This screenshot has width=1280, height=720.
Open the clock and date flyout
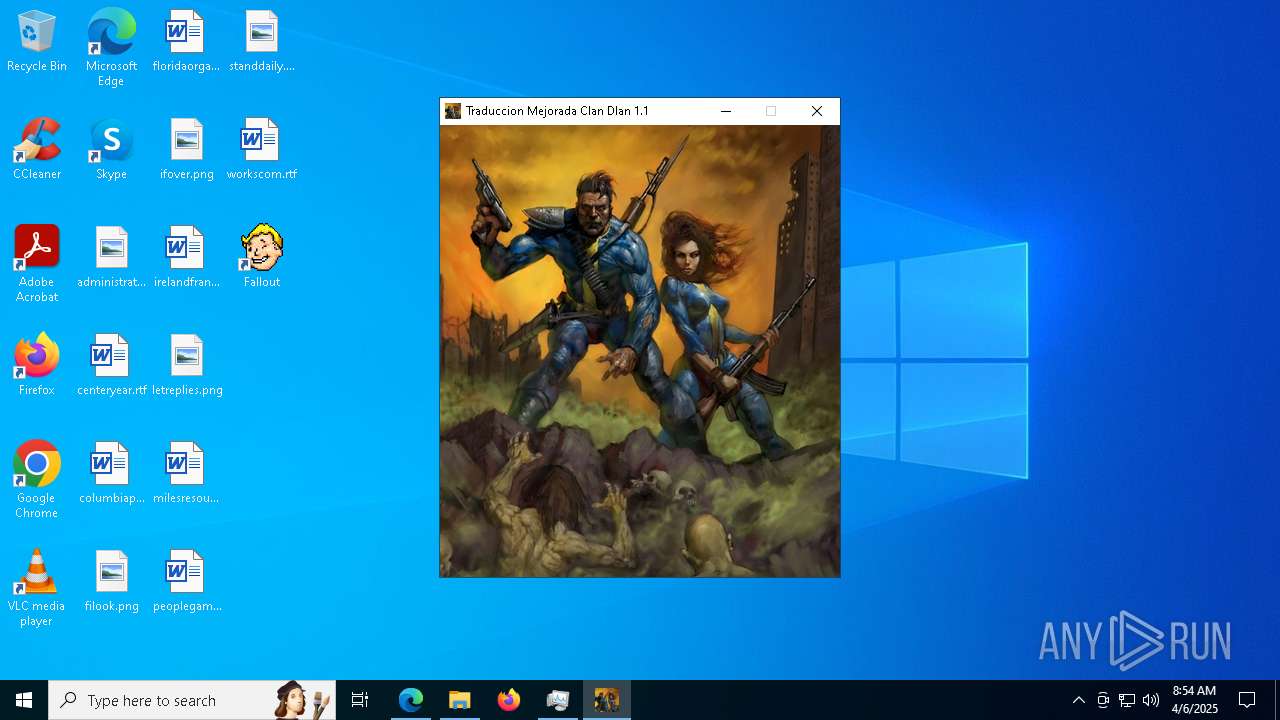click(1195, 700)
